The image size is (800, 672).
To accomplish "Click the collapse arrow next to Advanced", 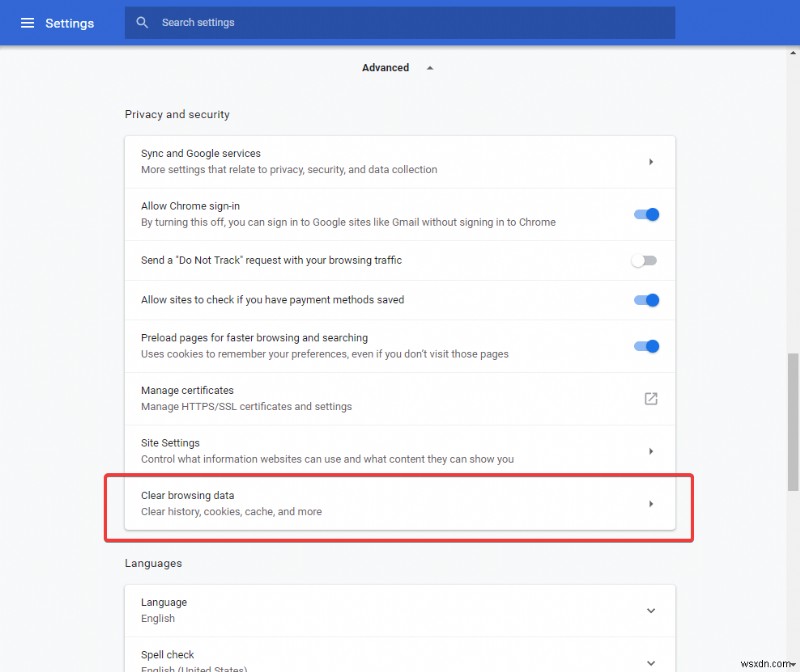I will (x=429, y=67).
